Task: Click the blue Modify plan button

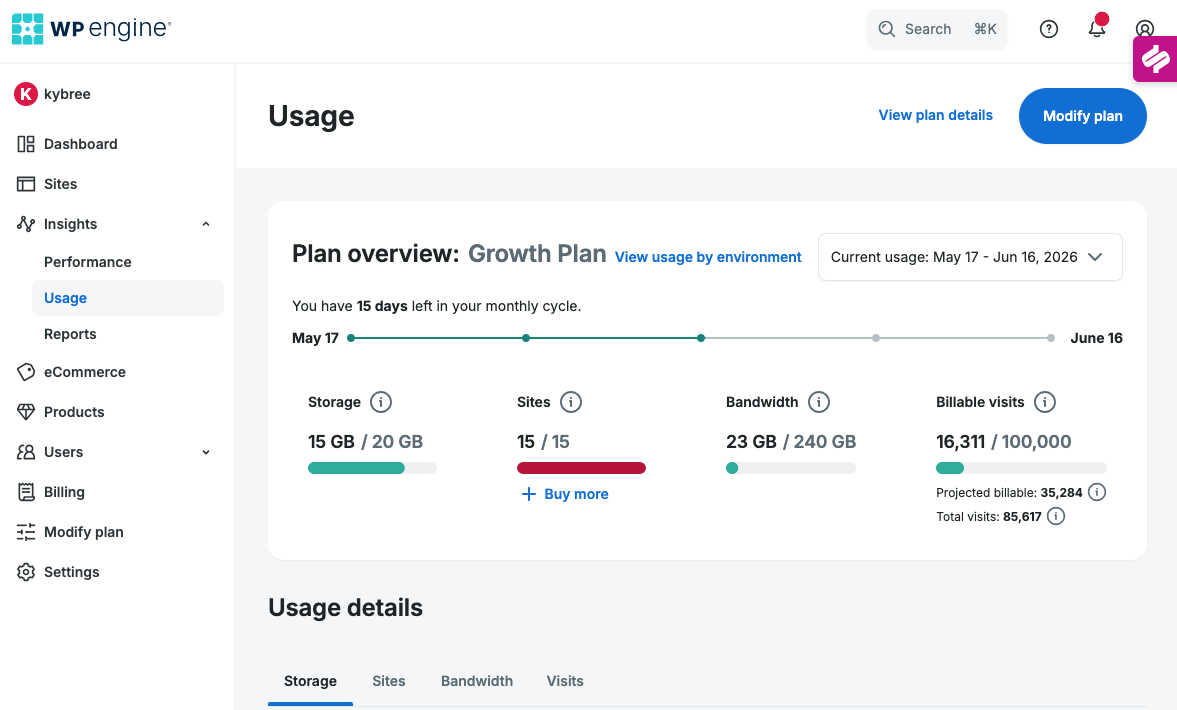Action: click(1082, 116)
